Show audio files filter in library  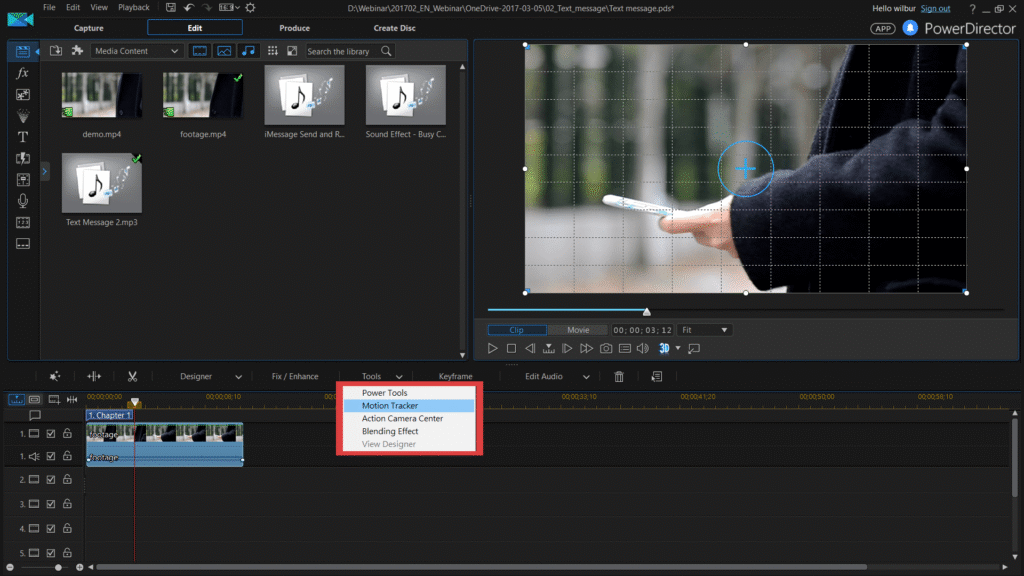(x=248, y=51)
